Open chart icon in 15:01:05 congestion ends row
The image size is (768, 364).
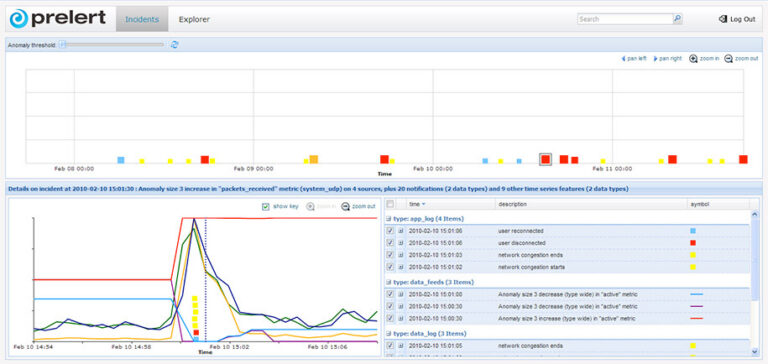pos(400,345)
